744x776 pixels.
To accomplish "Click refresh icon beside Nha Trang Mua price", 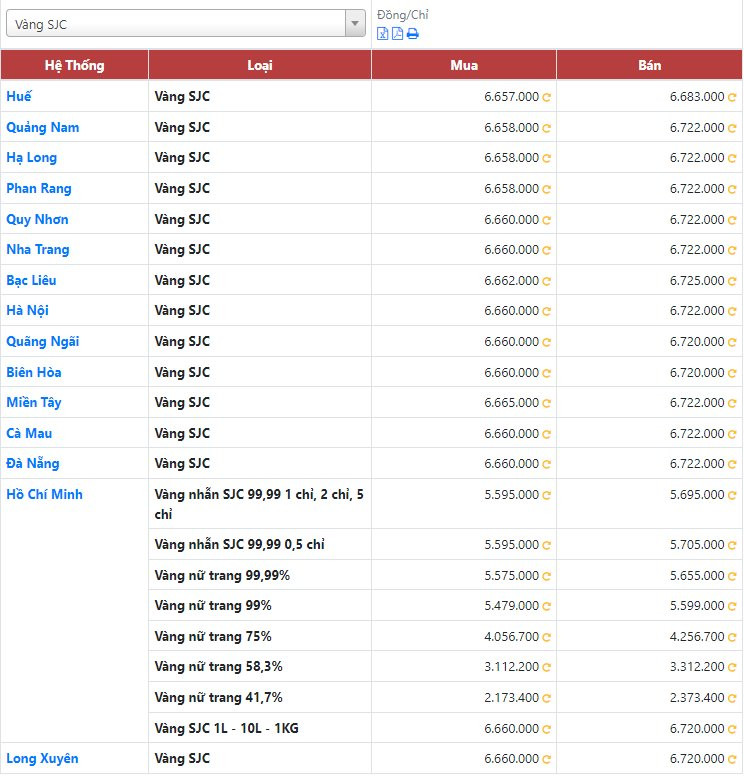I will pyautogui.click(x=546, y=250).
